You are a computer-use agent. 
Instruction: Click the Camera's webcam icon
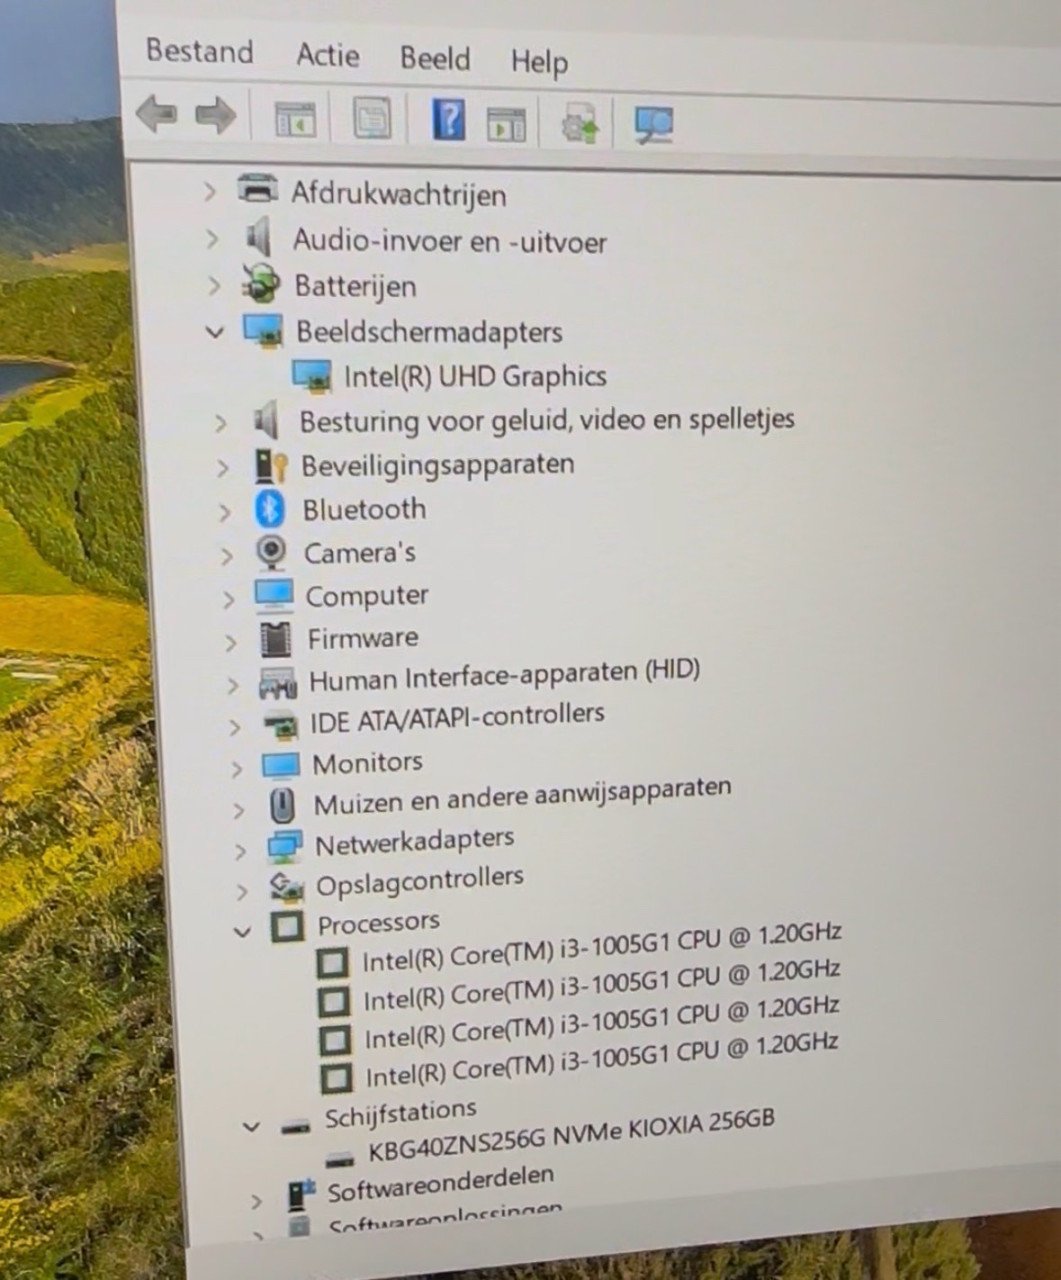pyautogui.click(x=271, y=552)
